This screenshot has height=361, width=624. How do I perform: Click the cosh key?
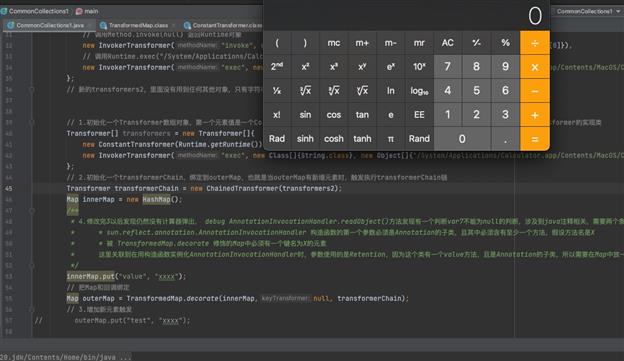[x=334, y=139]
